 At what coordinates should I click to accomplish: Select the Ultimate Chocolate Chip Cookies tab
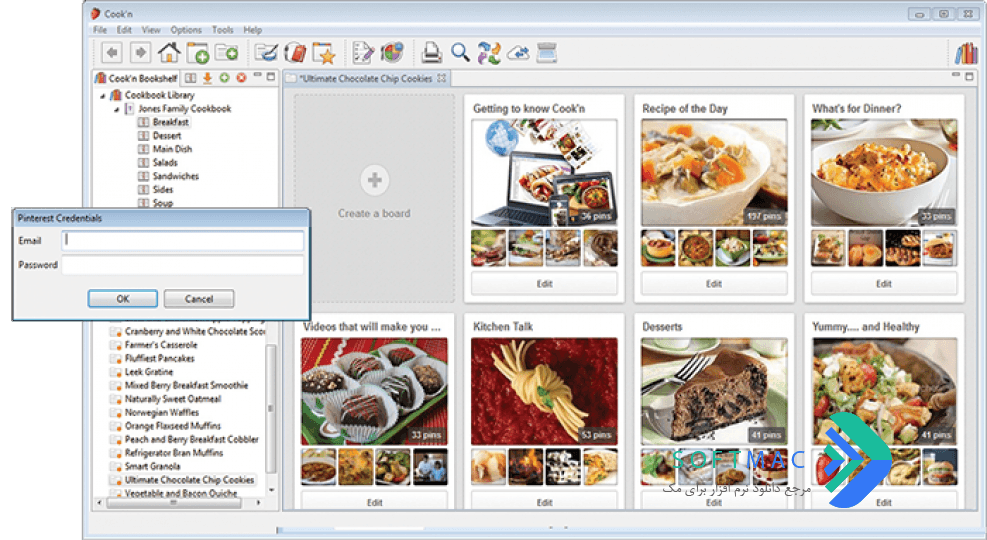click(366, 78)
